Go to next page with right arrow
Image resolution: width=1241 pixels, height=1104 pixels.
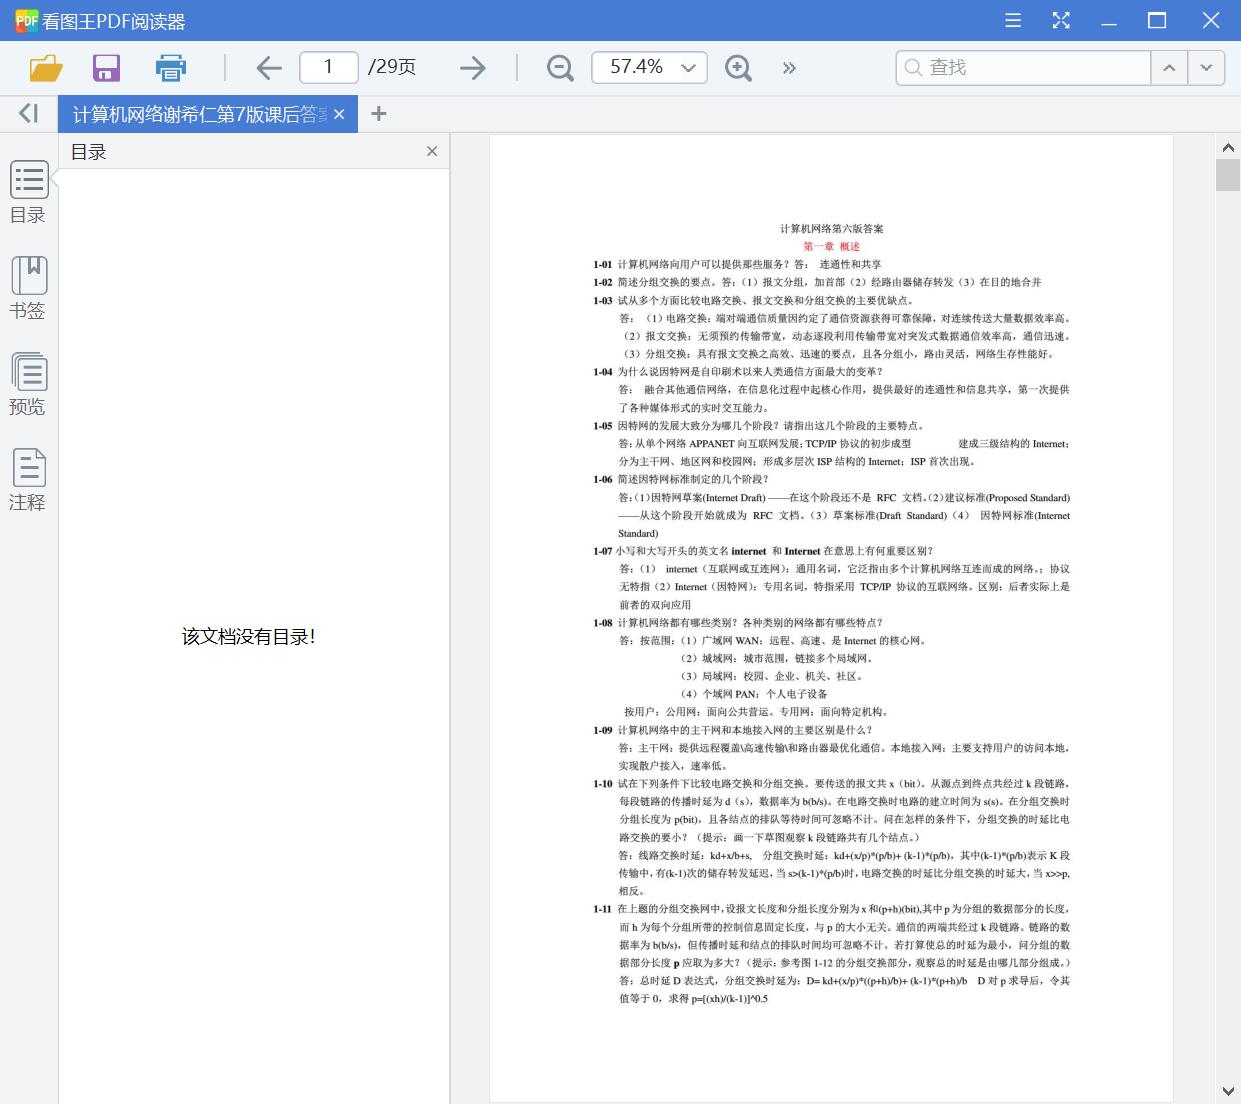471,67
